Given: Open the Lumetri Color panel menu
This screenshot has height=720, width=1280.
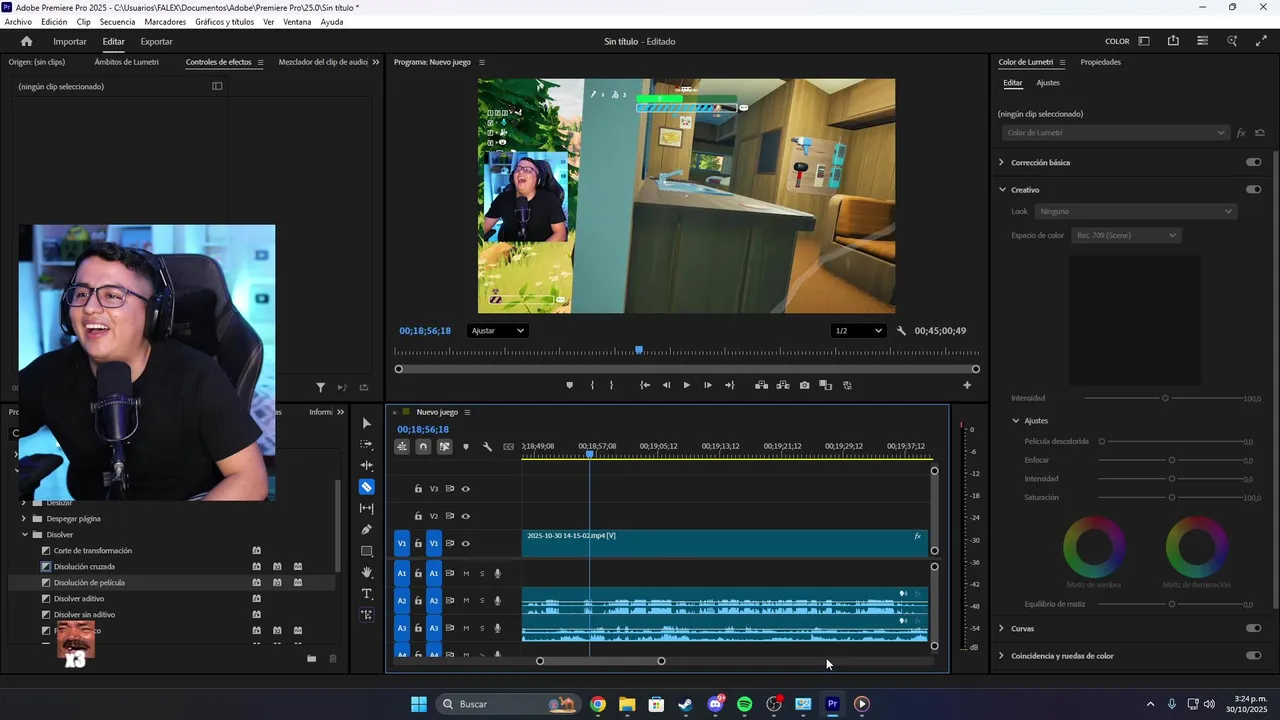Looking at the screenshot, I should [x=1062, y=62].
